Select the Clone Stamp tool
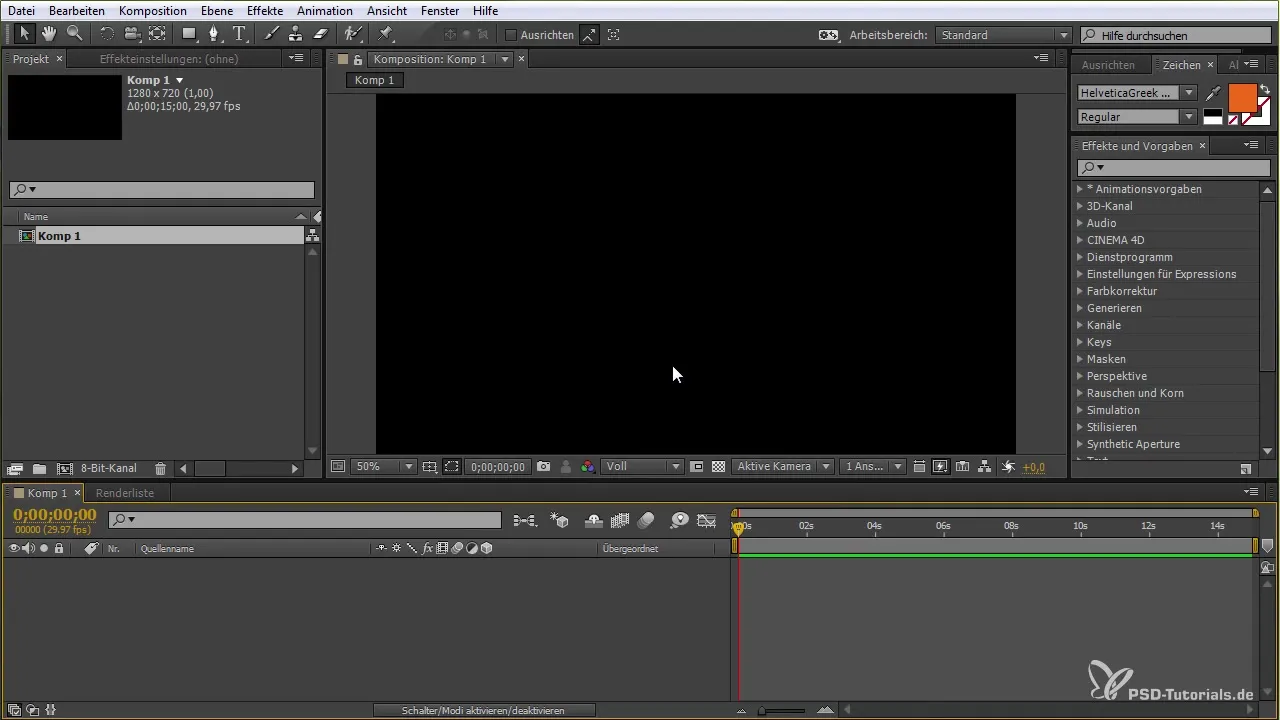This screenshot has width=1280, height=720. (x=296, y=34)
